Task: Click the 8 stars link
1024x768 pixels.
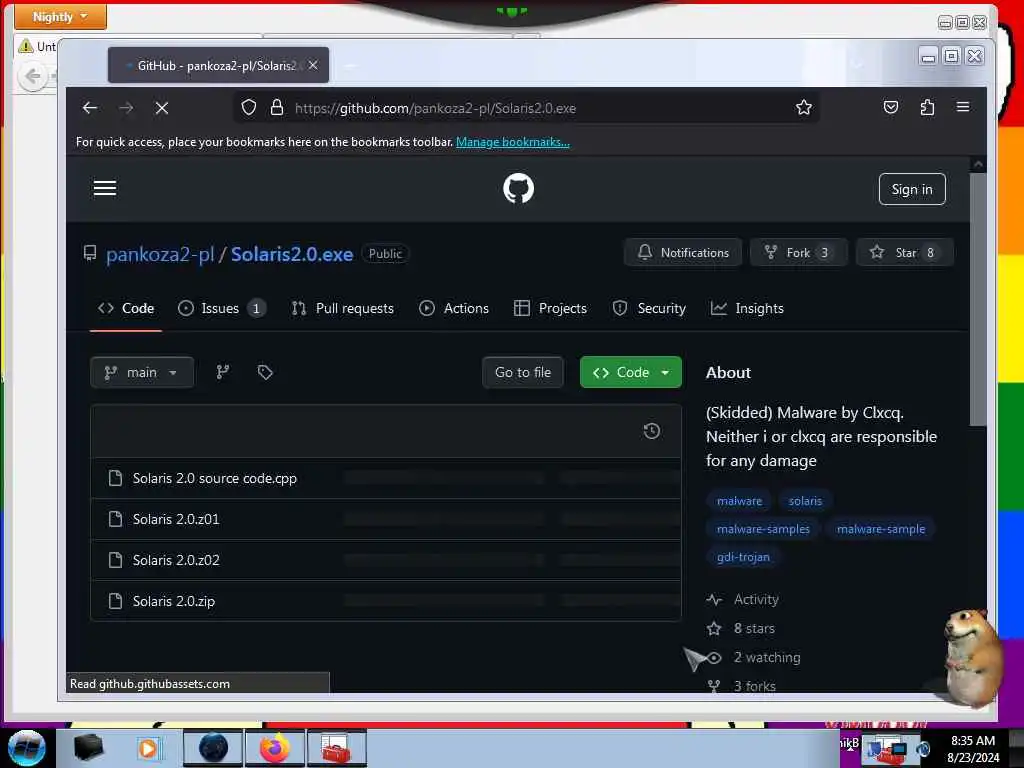Action: [754, 628]
